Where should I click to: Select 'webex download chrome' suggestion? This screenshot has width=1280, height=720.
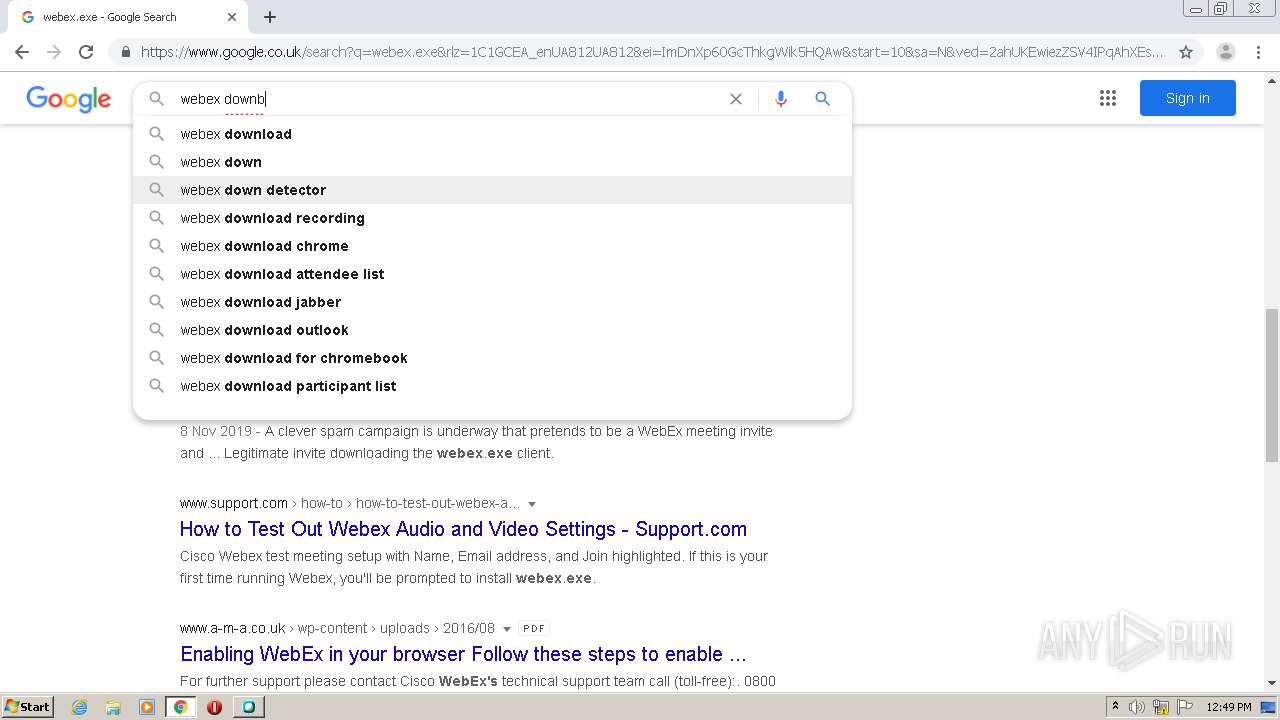click(x=492, y=246)
